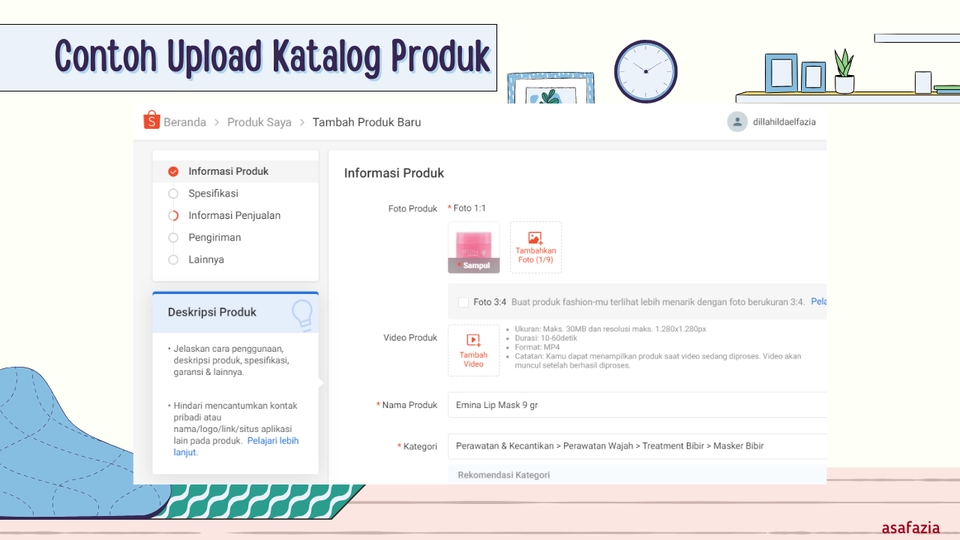
Task: Open the dillahildaelfazia user avatar
Action: click(x=737, y=122)
